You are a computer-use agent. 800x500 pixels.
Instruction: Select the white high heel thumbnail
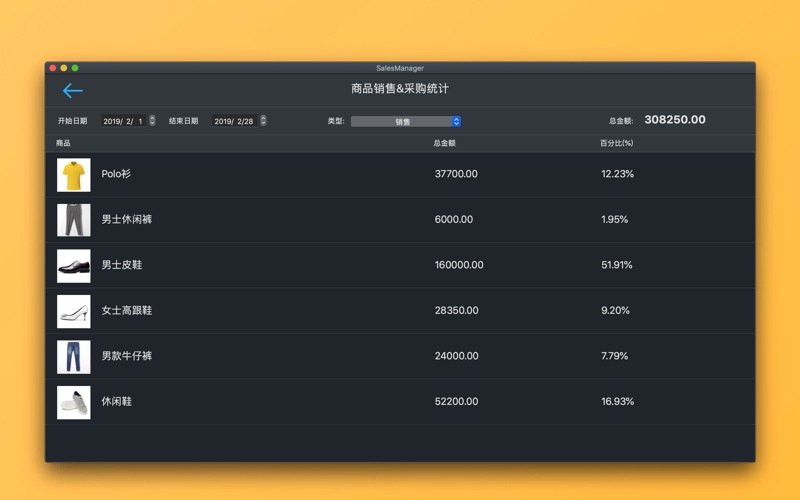tap(74, 311)
